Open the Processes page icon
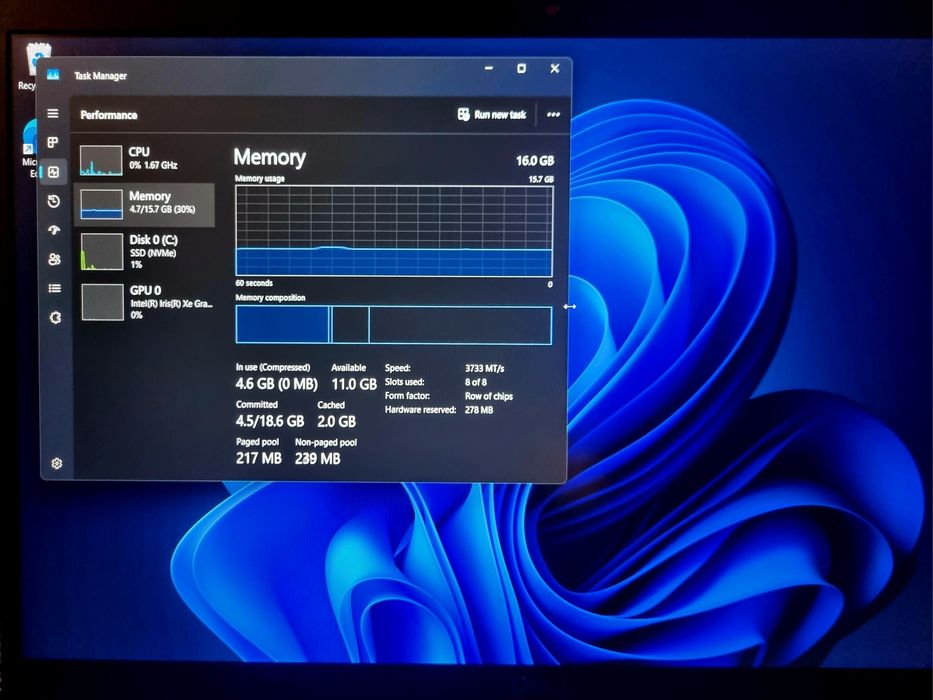This screenshot has width=933, height=700. pos(53,142)
